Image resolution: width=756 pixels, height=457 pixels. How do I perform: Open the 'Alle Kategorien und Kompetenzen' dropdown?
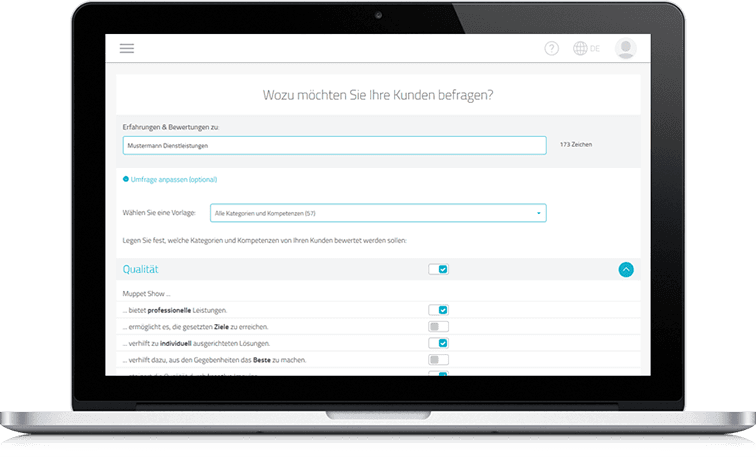tap(377, 212)
